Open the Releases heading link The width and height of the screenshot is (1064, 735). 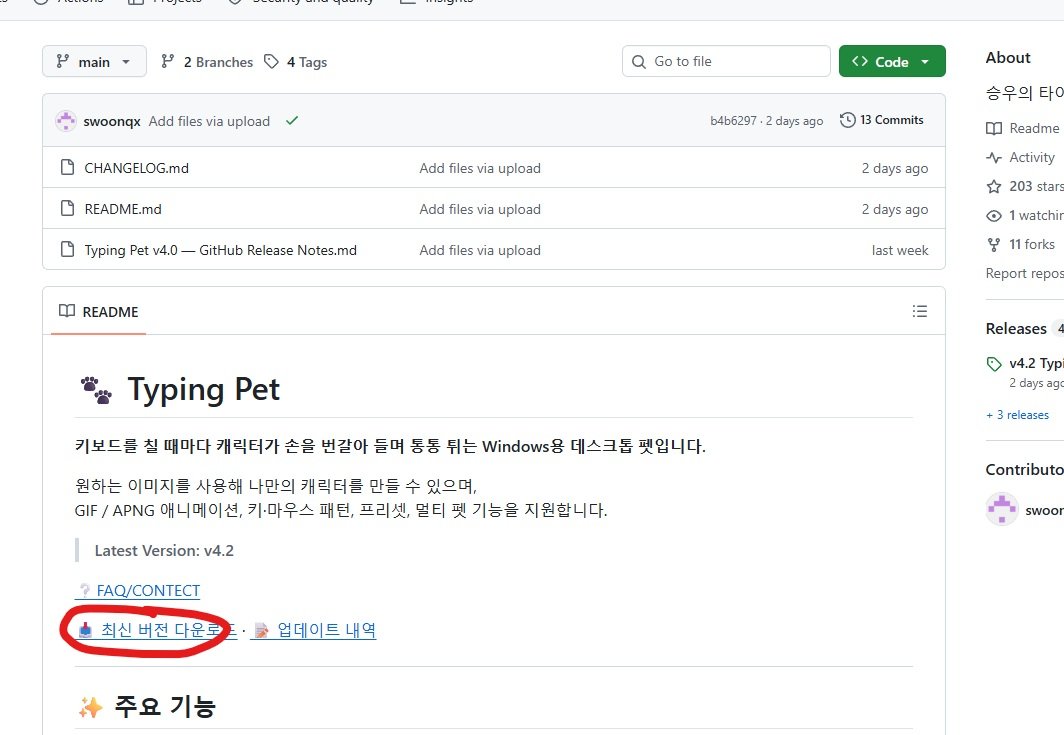[1016, 328]
